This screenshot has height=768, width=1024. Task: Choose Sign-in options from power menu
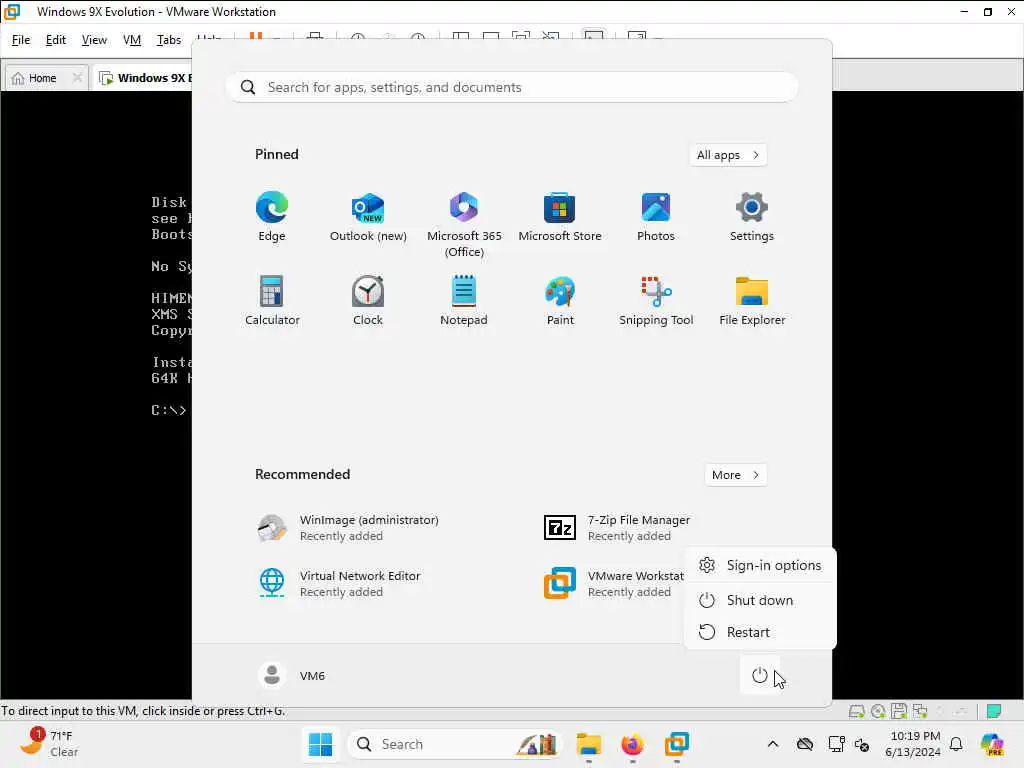760,566
